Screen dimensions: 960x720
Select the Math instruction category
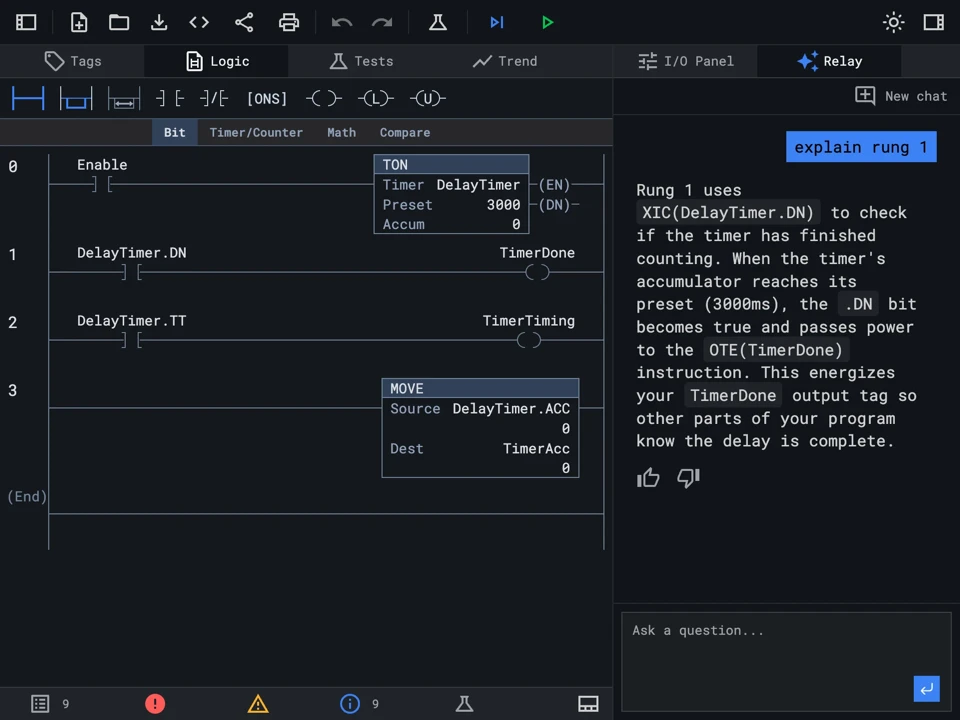click(x=341, y=133)
